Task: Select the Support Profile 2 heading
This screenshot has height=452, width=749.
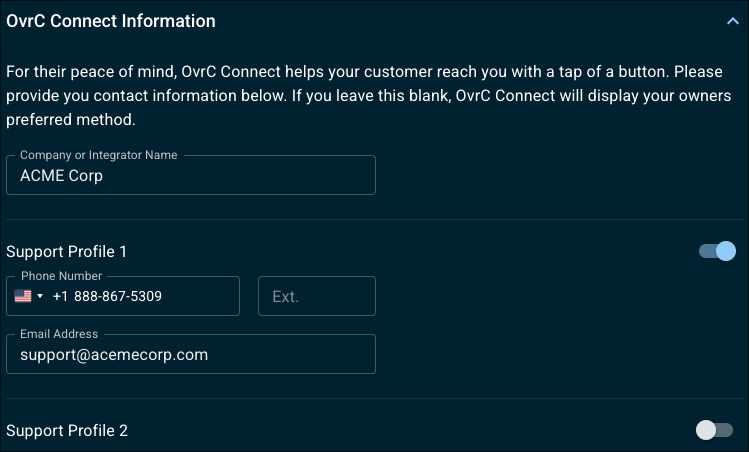Action: point(67,430)
